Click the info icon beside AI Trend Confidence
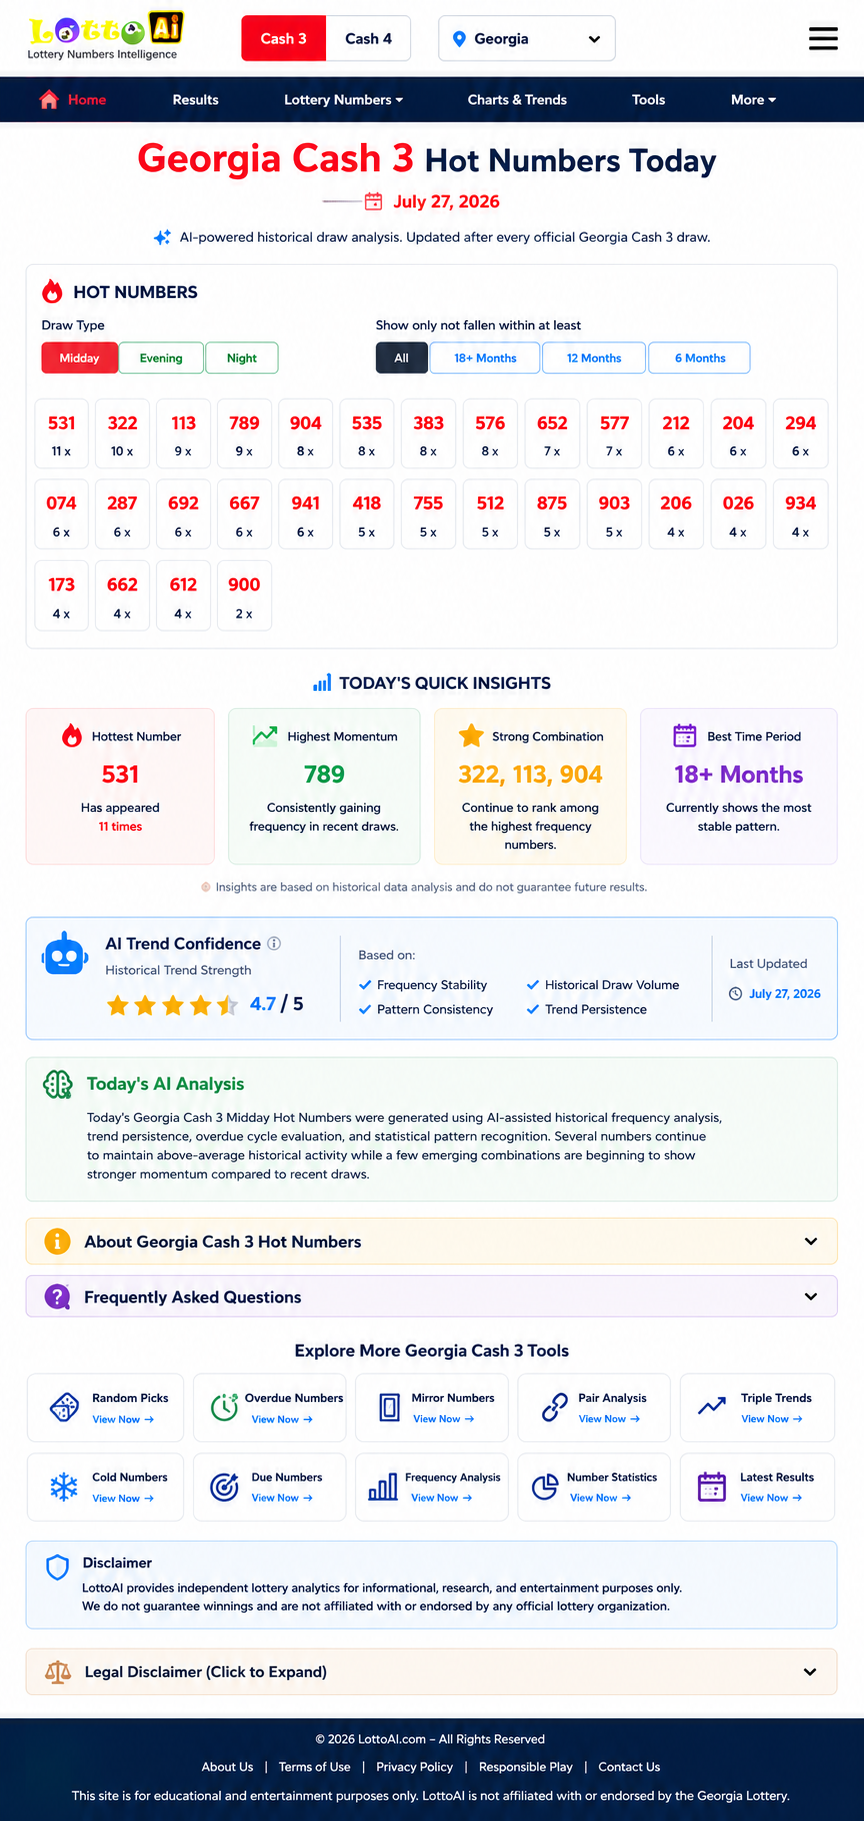Screen dimensions: 864x1821 point(274,943)
